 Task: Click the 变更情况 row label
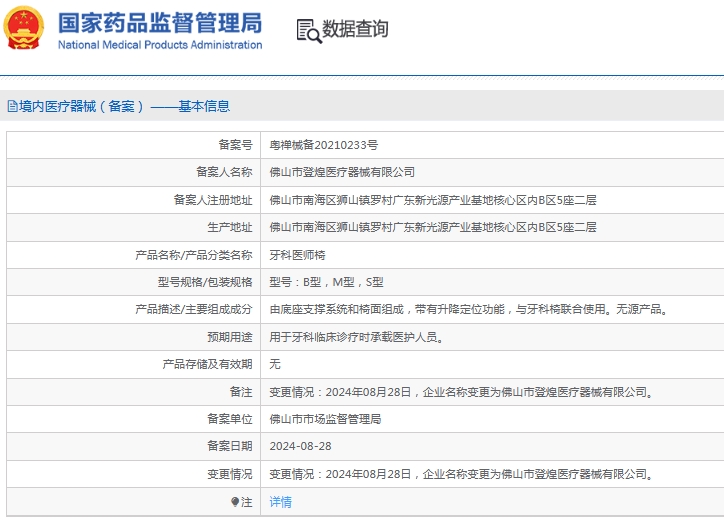point(230,474)
